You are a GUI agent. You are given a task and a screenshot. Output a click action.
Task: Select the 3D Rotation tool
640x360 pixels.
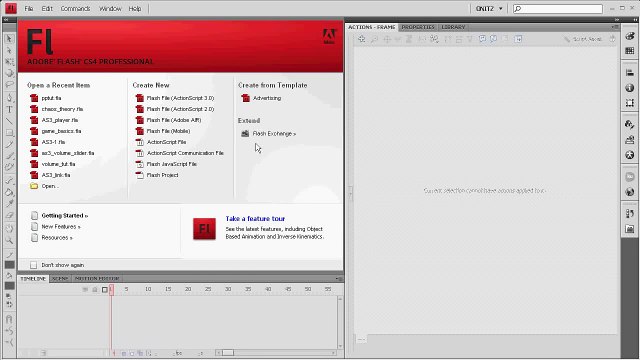coord(9,73)
